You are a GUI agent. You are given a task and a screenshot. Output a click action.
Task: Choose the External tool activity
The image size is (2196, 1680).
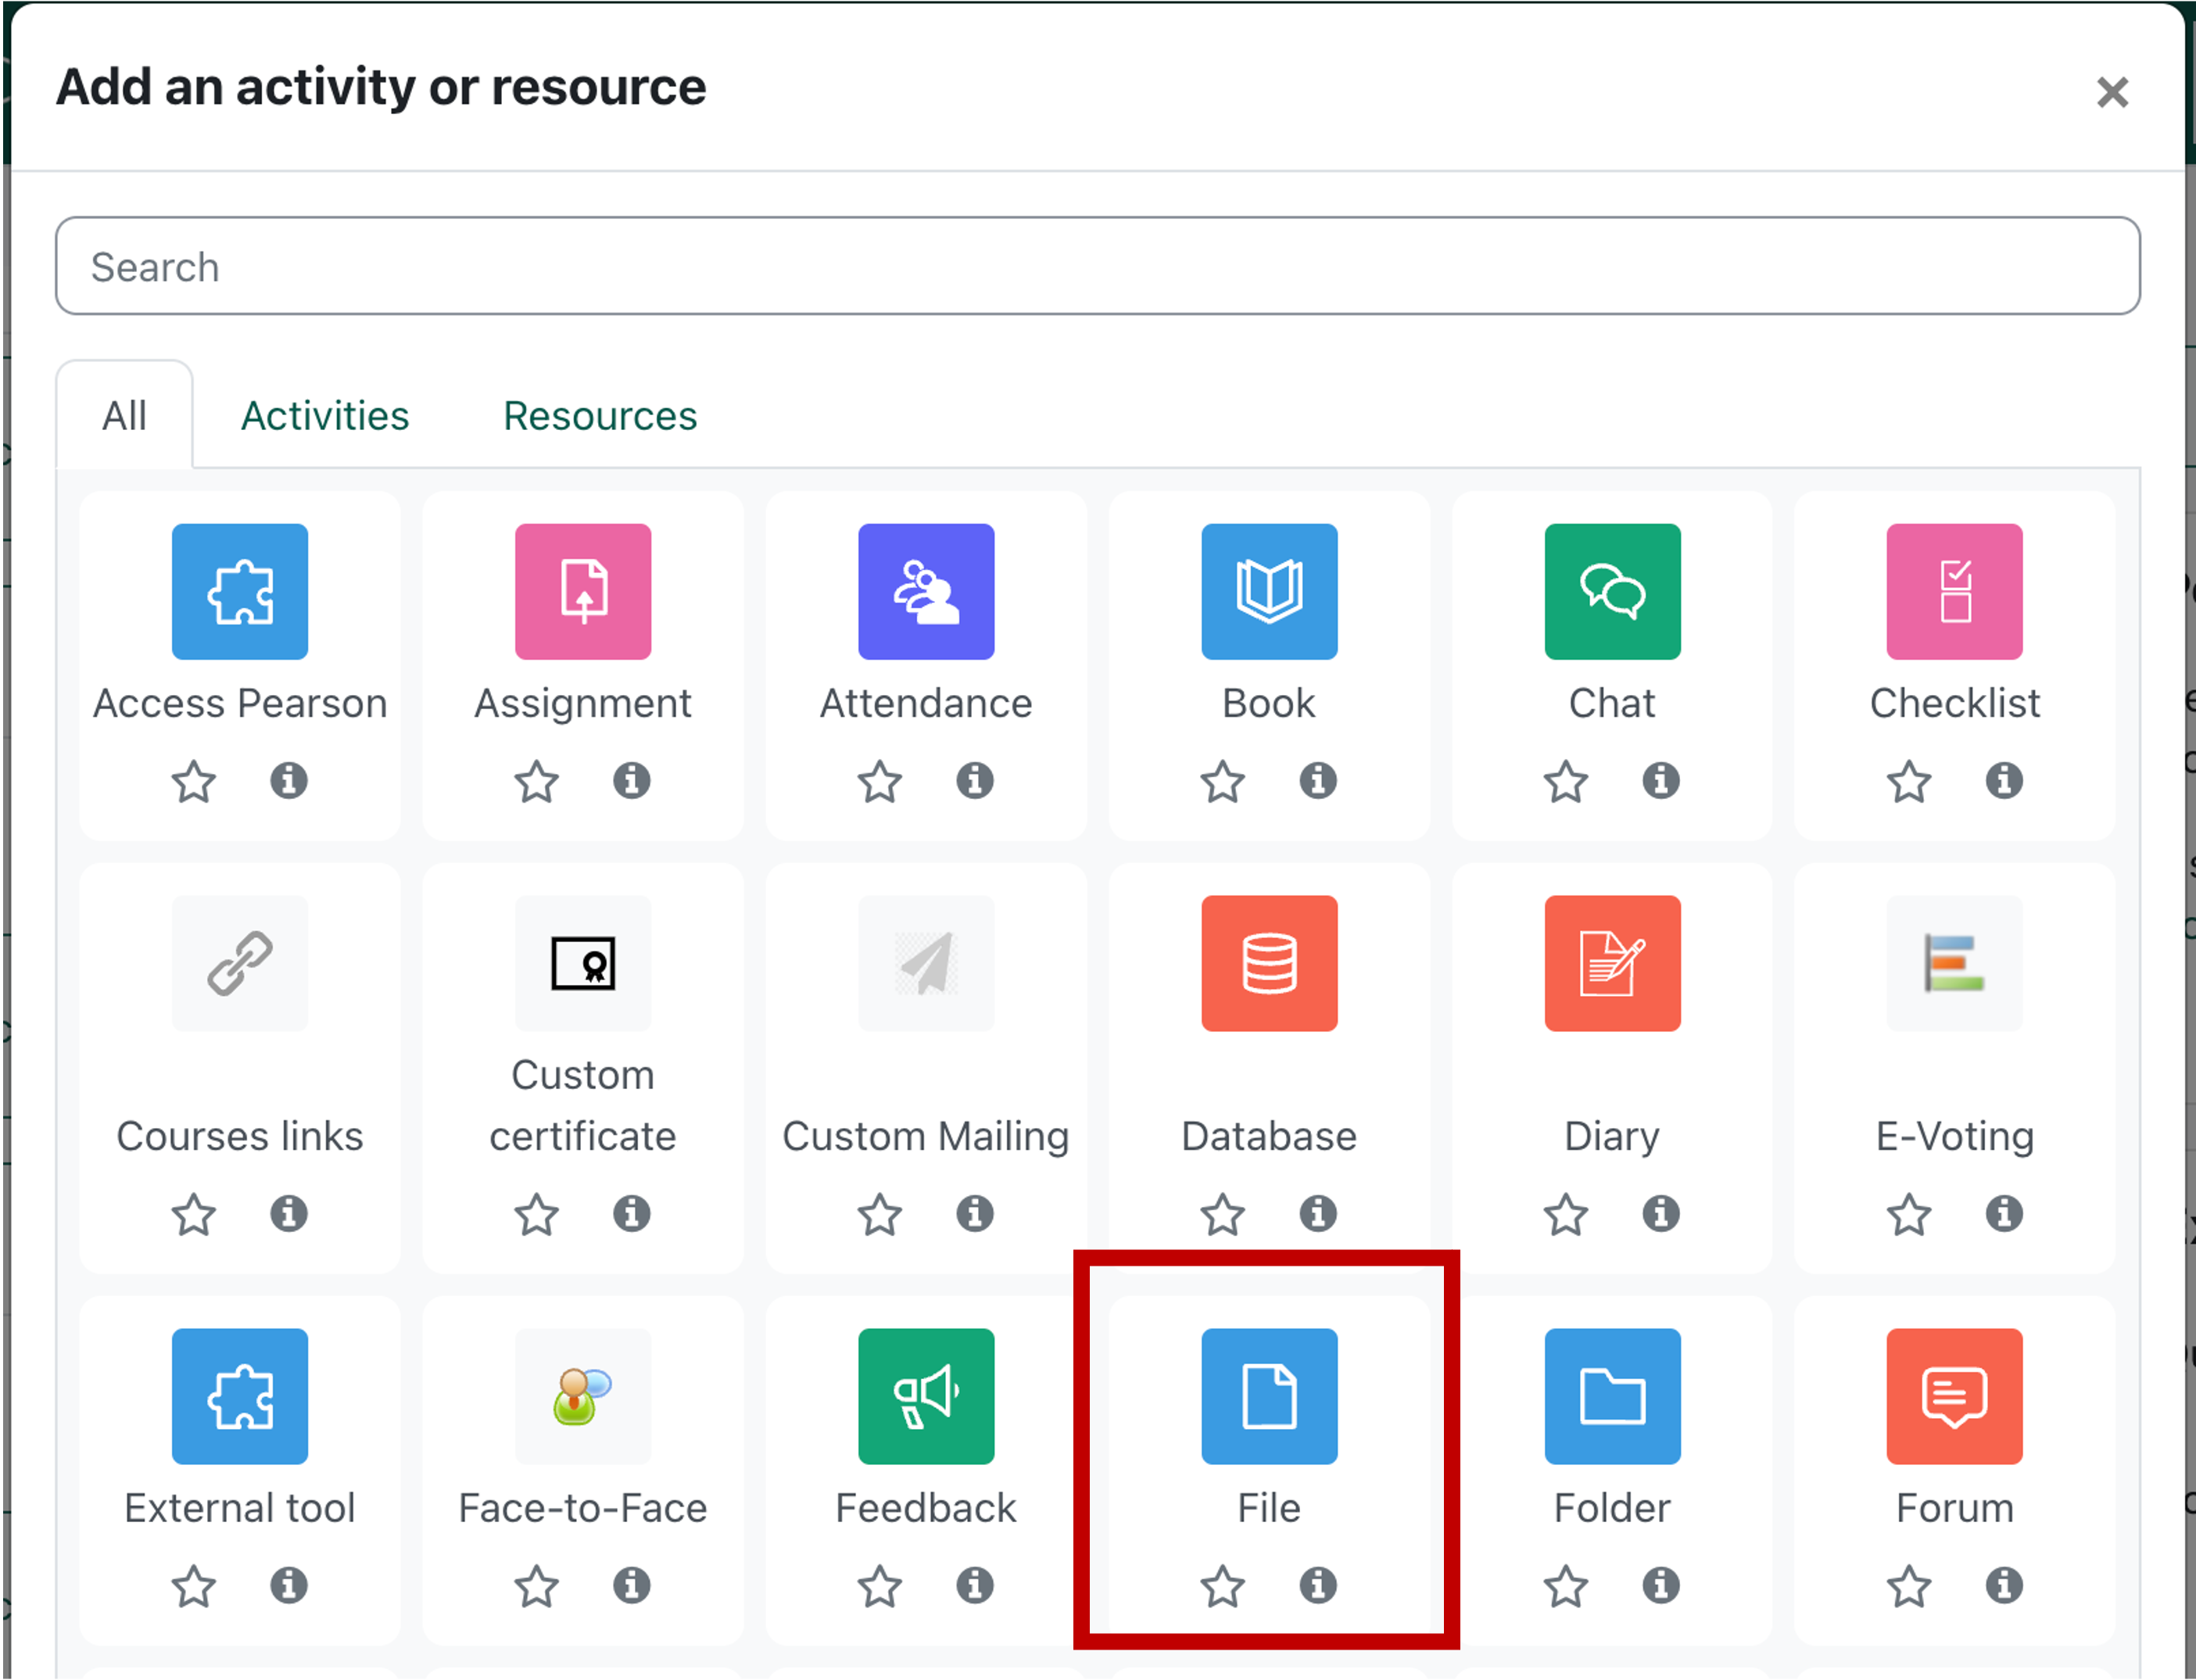(240, 1397)
